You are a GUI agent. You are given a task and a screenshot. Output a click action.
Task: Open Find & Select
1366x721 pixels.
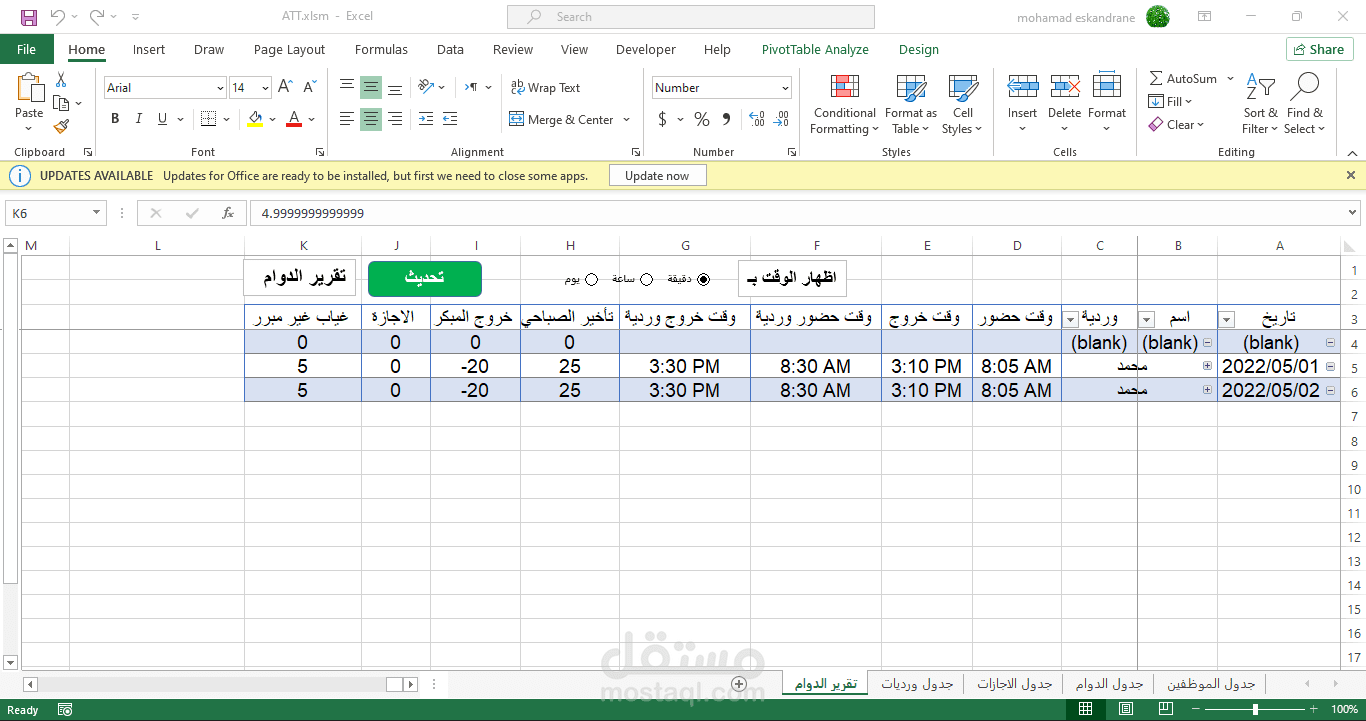point(1305,104)
